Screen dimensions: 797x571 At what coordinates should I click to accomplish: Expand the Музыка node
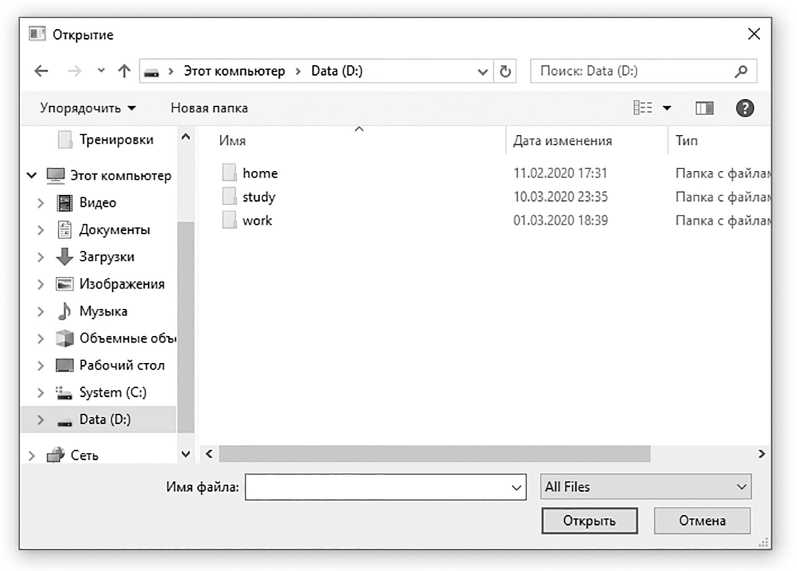pos(41,311)
